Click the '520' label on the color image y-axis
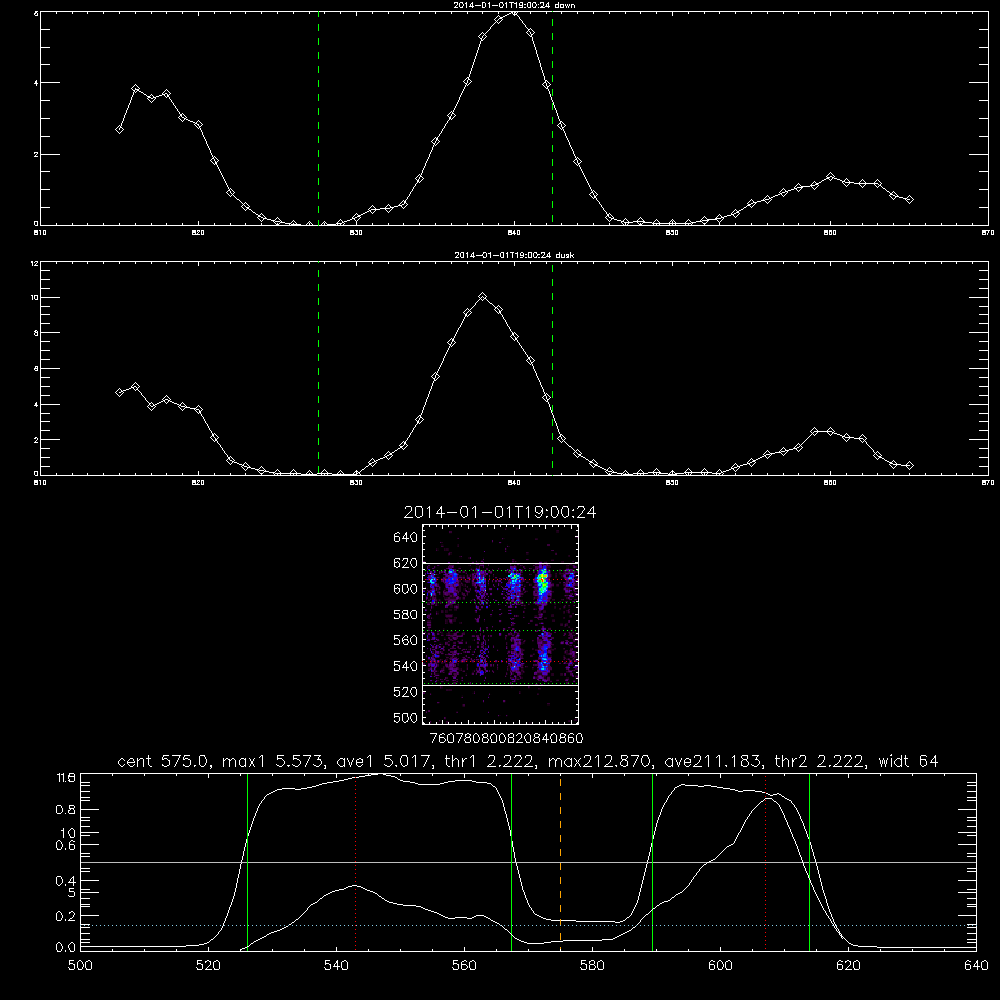This screenshot has height=1000, width=1000. click(x=406, y=692)
